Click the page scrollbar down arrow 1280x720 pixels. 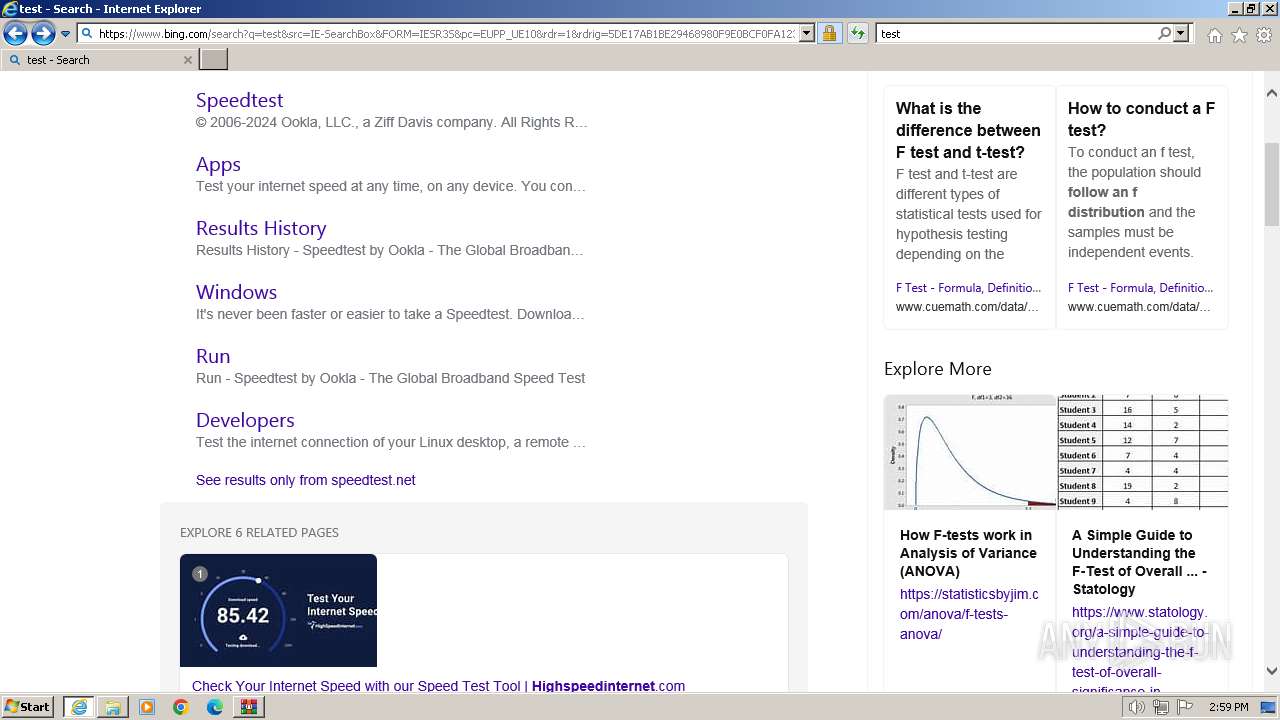pyautogui.click(x=1272, y=671)
